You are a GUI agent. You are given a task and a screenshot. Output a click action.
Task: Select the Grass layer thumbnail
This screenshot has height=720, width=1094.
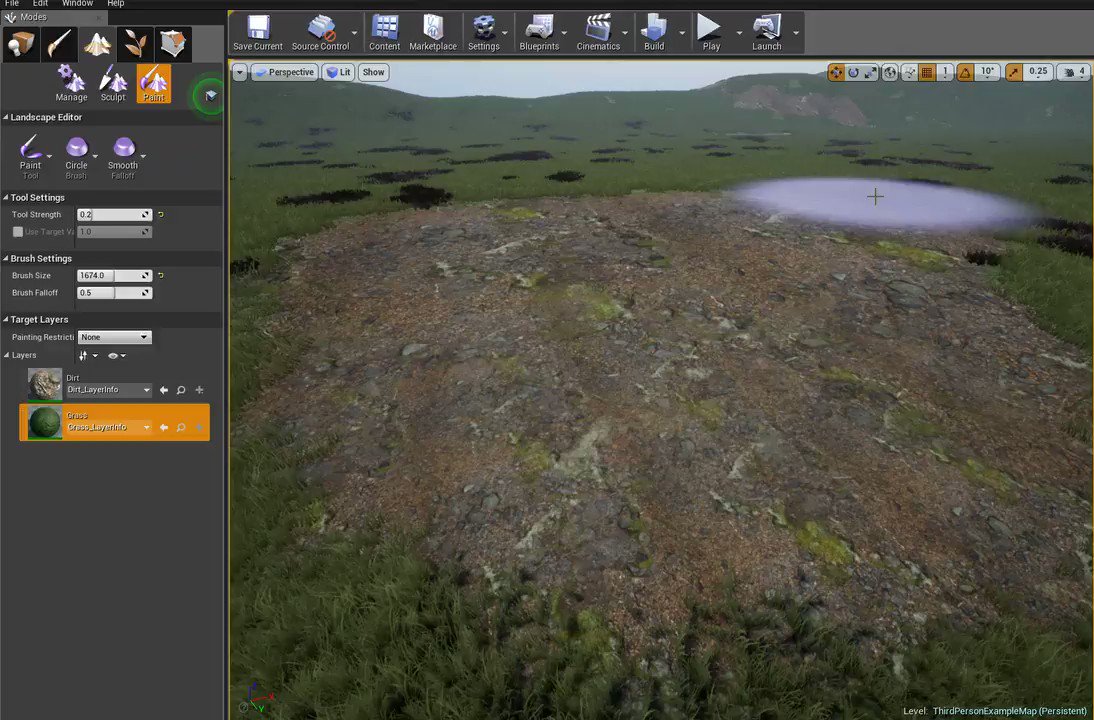click(45, 422)
